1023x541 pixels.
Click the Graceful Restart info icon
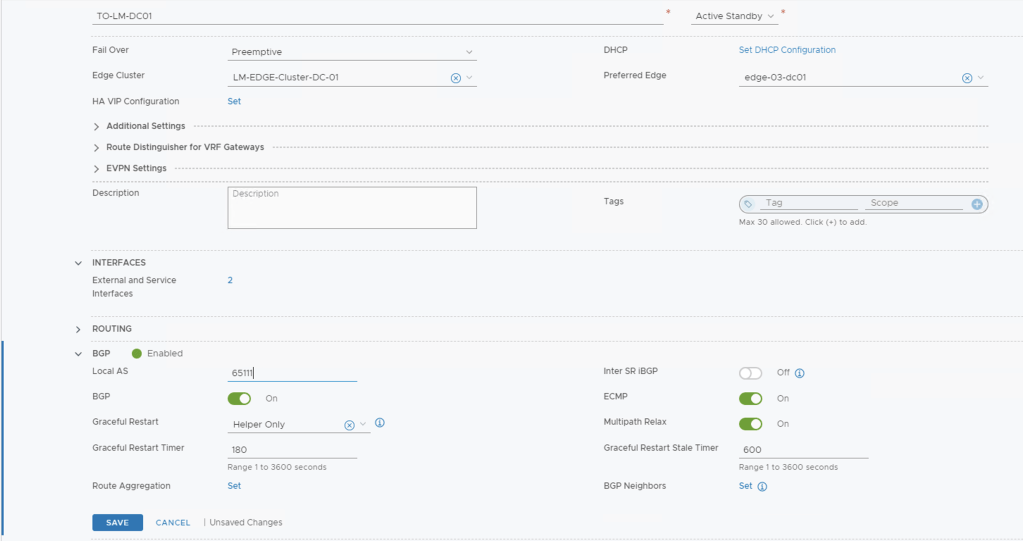380,423
